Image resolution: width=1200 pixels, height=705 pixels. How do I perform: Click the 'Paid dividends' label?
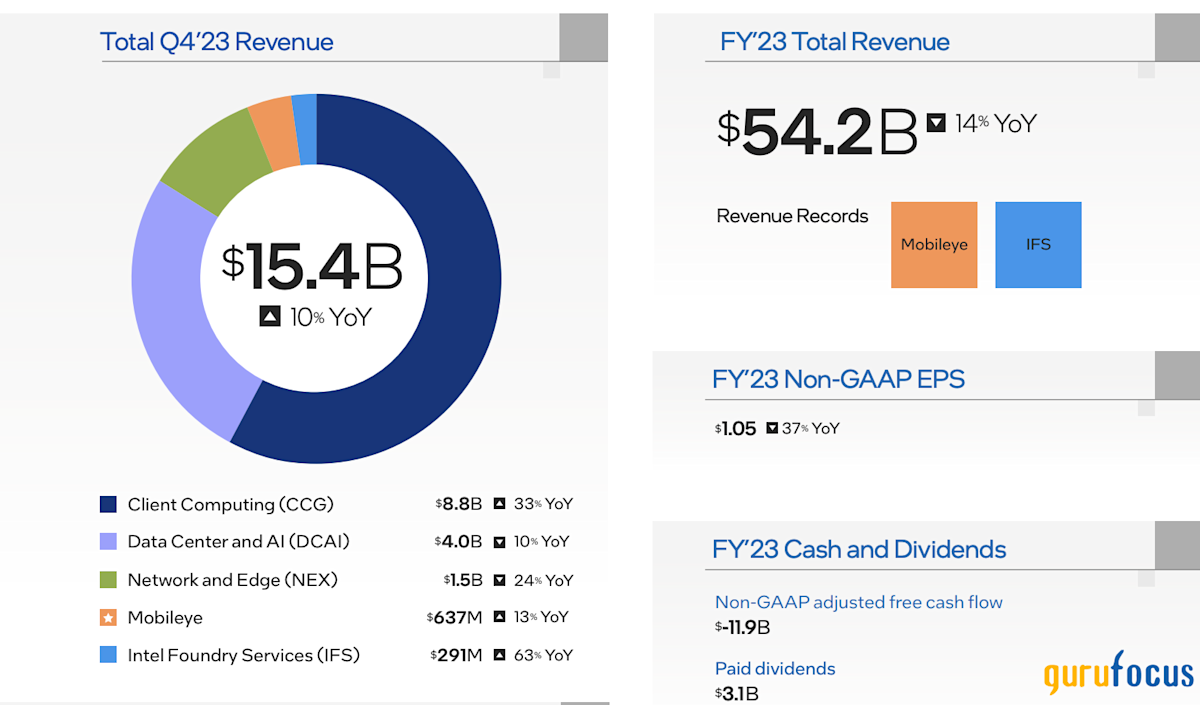(775, 669)
